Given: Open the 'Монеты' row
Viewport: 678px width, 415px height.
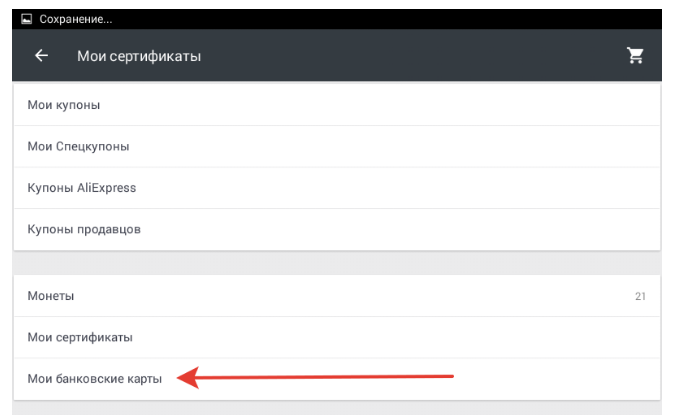Looking at the screenshot, I should pyautogui.click(x=51, y=296).
